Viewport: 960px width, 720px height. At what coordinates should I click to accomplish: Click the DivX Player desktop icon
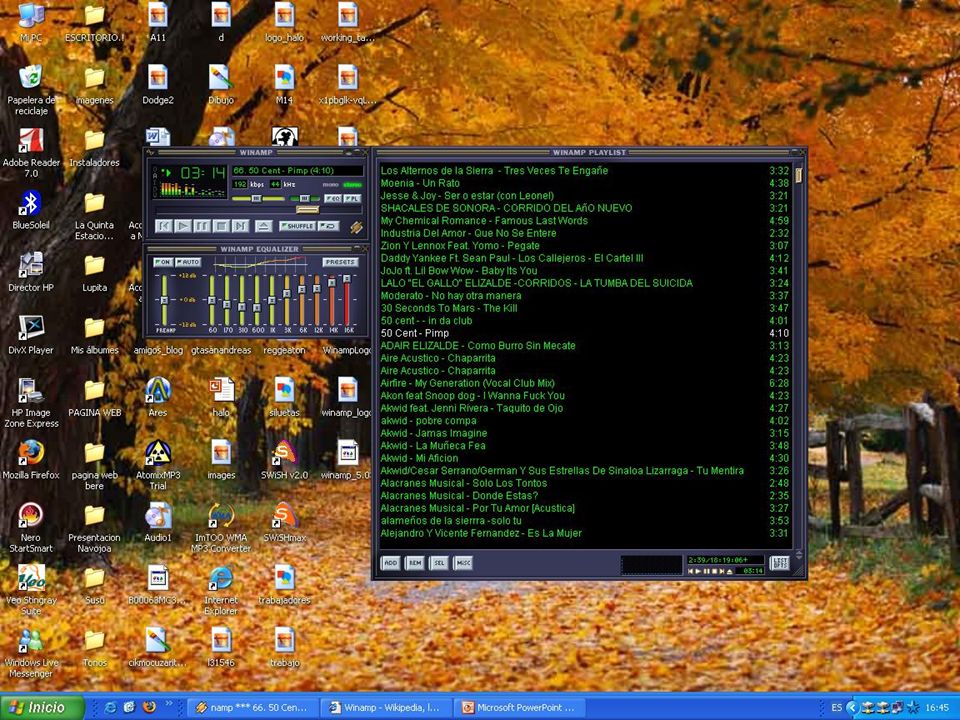click(x=31, y=334)
